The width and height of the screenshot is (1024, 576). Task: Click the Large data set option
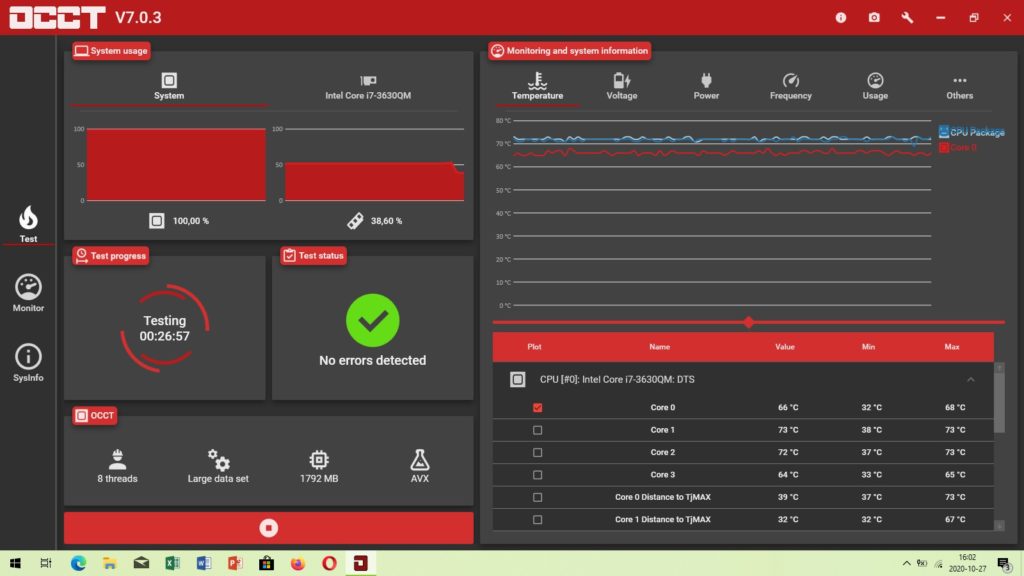(x=218, y=466)
